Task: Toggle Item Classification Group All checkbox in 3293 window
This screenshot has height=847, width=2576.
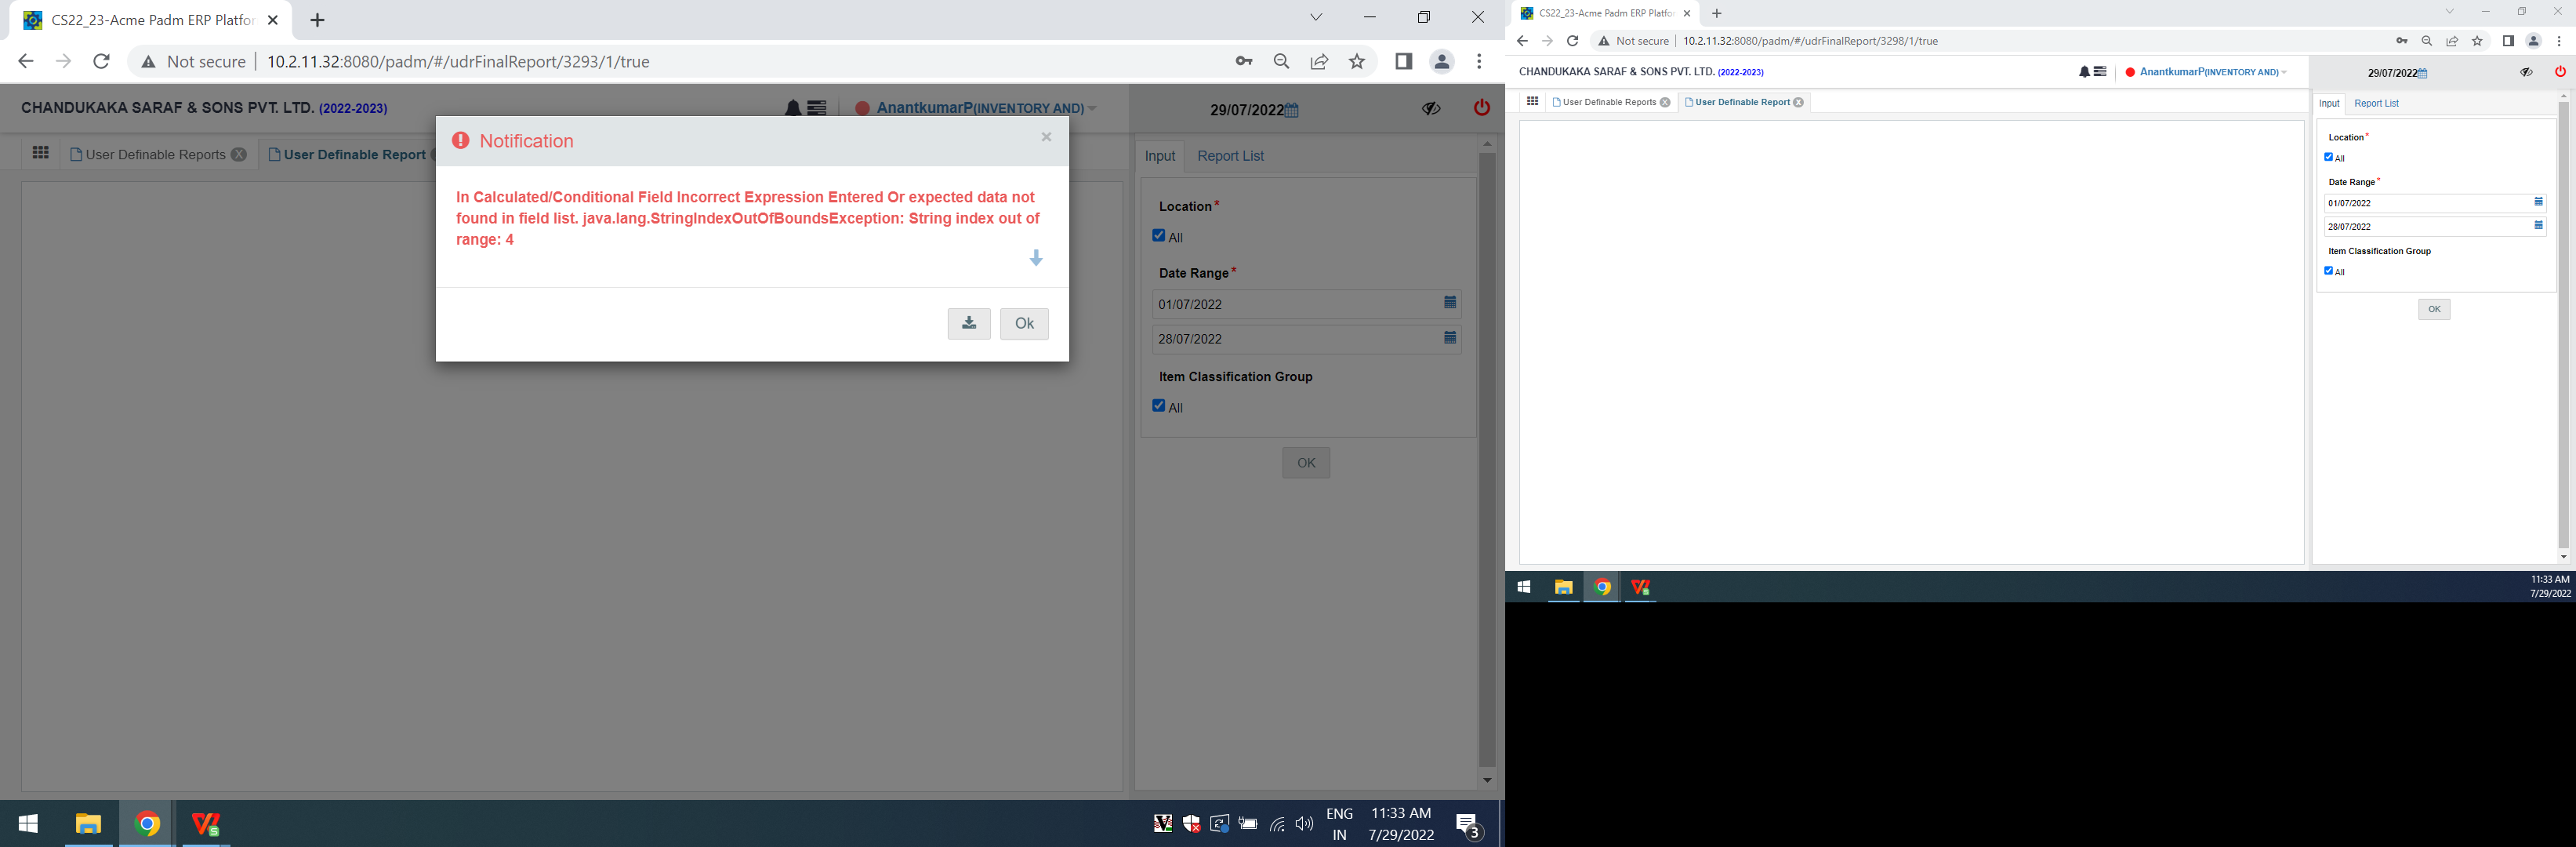Action: click(x=1159, y=406)
